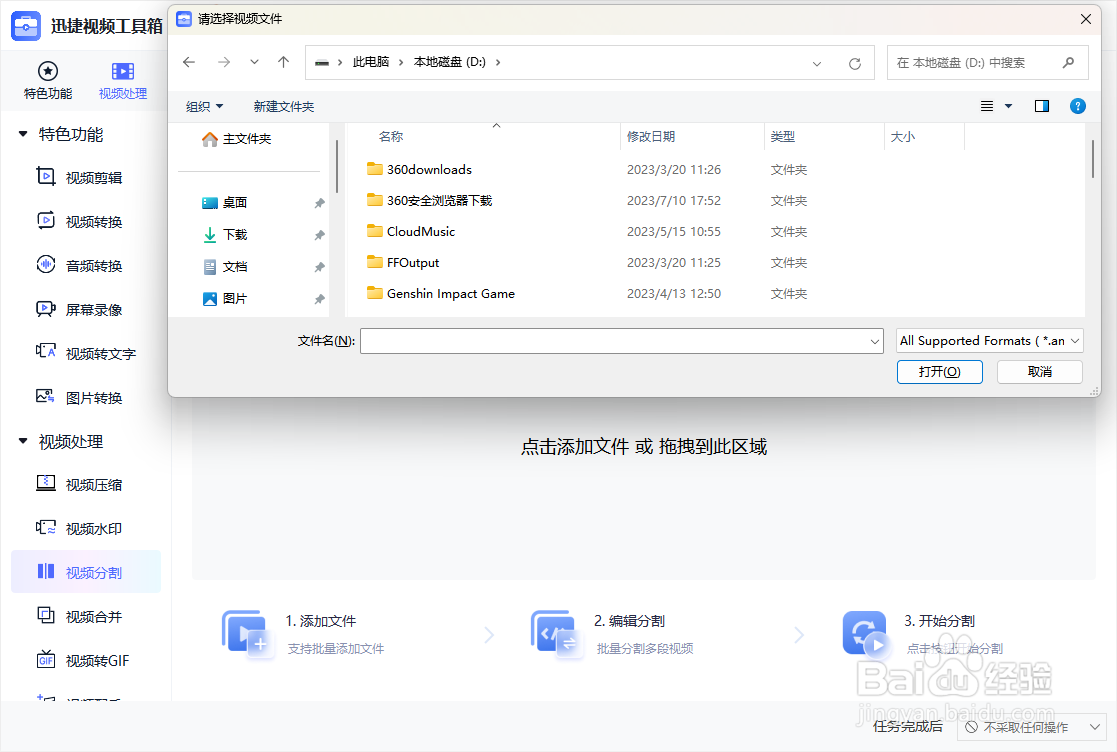The image size is (1117, 752).
Task: Go back in the file dialog
Action: pos(189,62)
